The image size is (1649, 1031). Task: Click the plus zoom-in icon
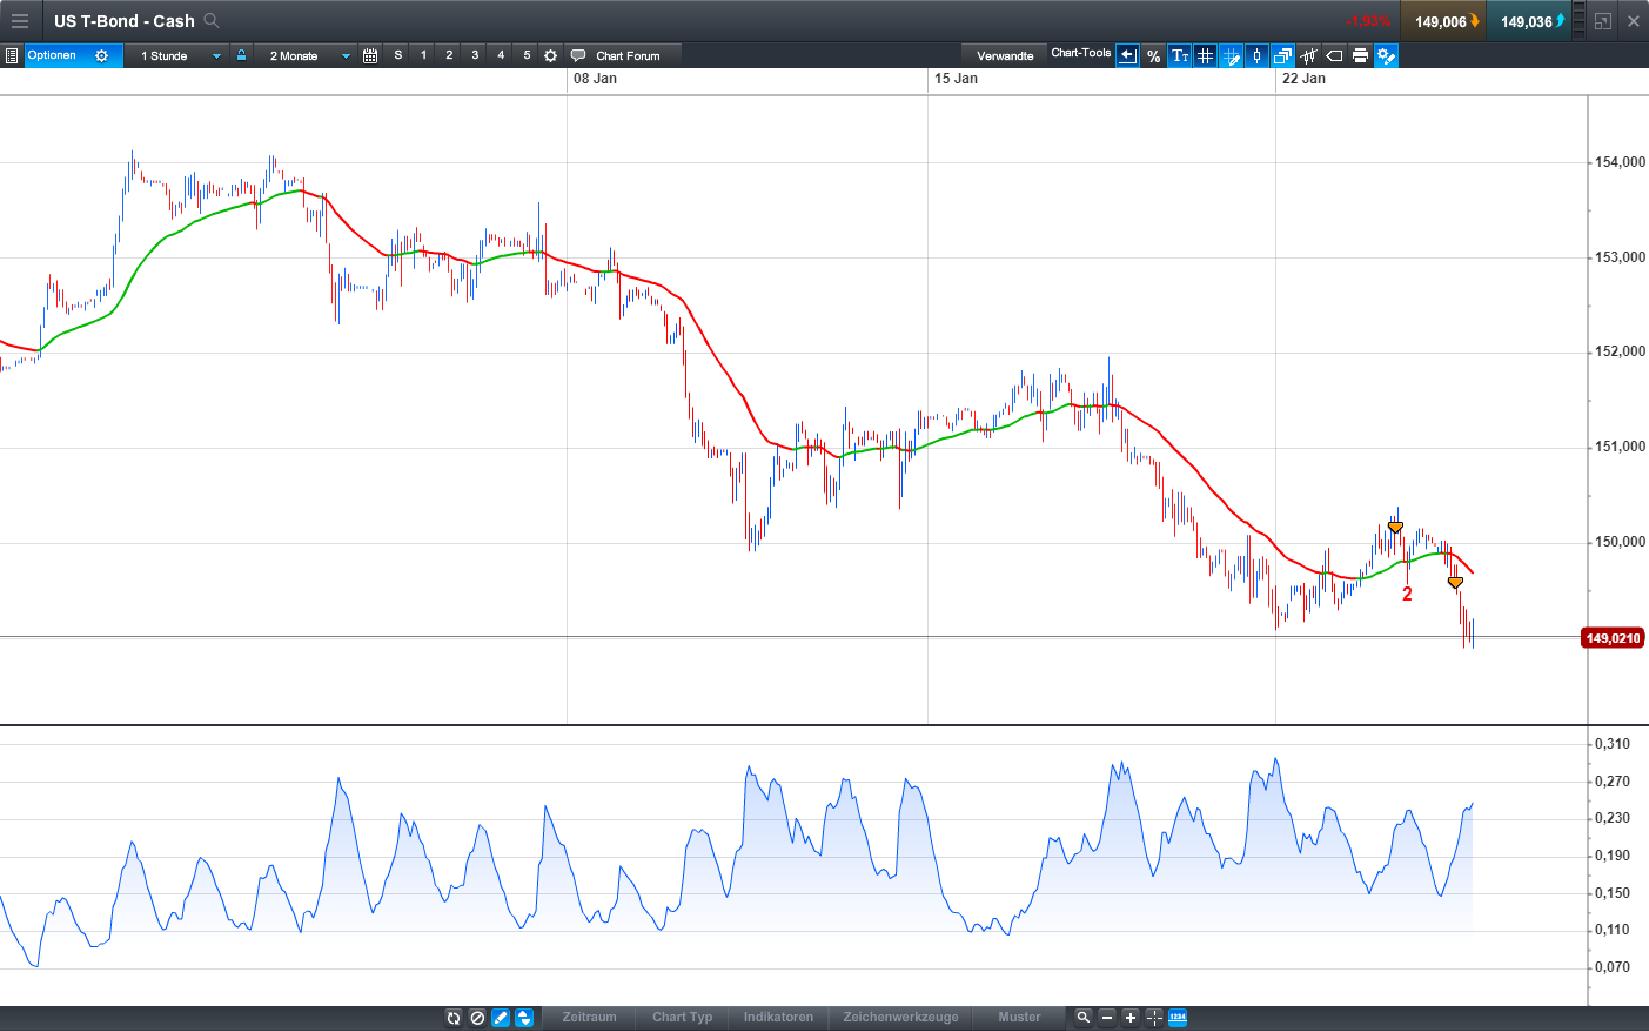point(1130,1017)
